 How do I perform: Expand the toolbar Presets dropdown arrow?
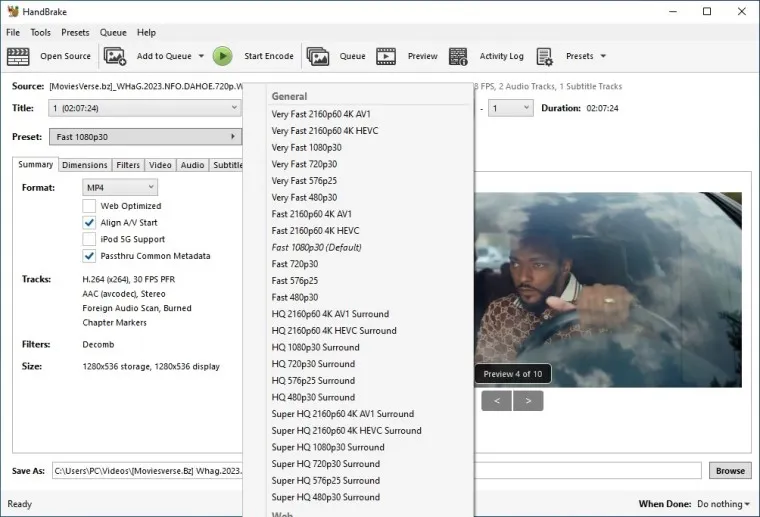point(603,56)
